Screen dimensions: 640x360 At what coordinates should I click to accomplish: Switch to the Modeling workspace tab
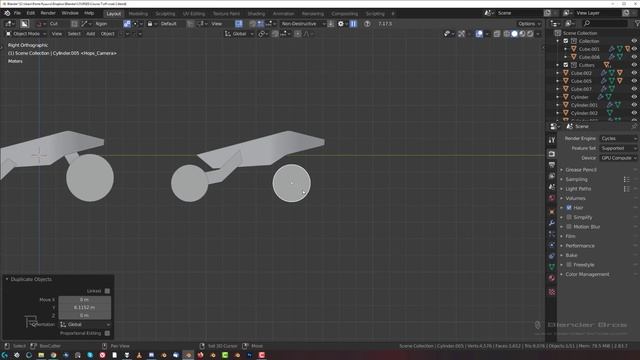point(138,13)
